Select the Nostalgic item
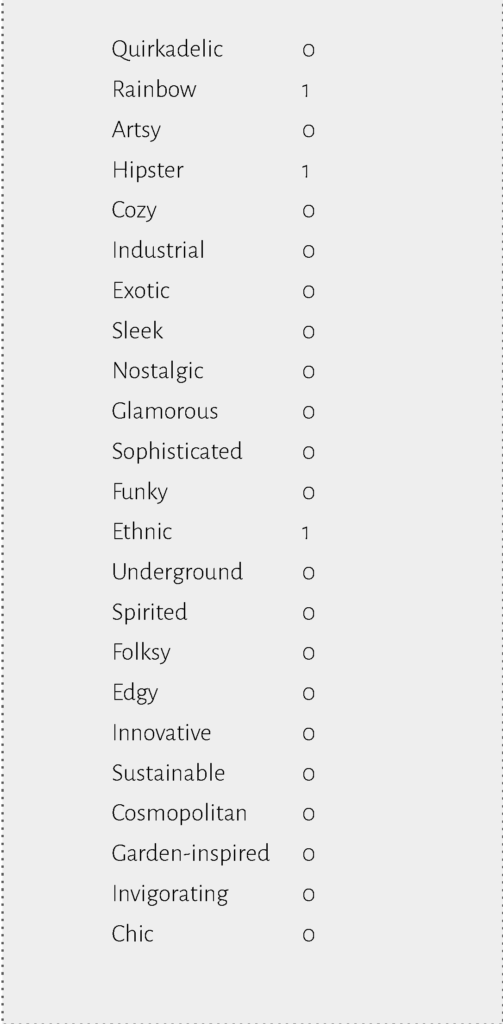 coord(157,372)
